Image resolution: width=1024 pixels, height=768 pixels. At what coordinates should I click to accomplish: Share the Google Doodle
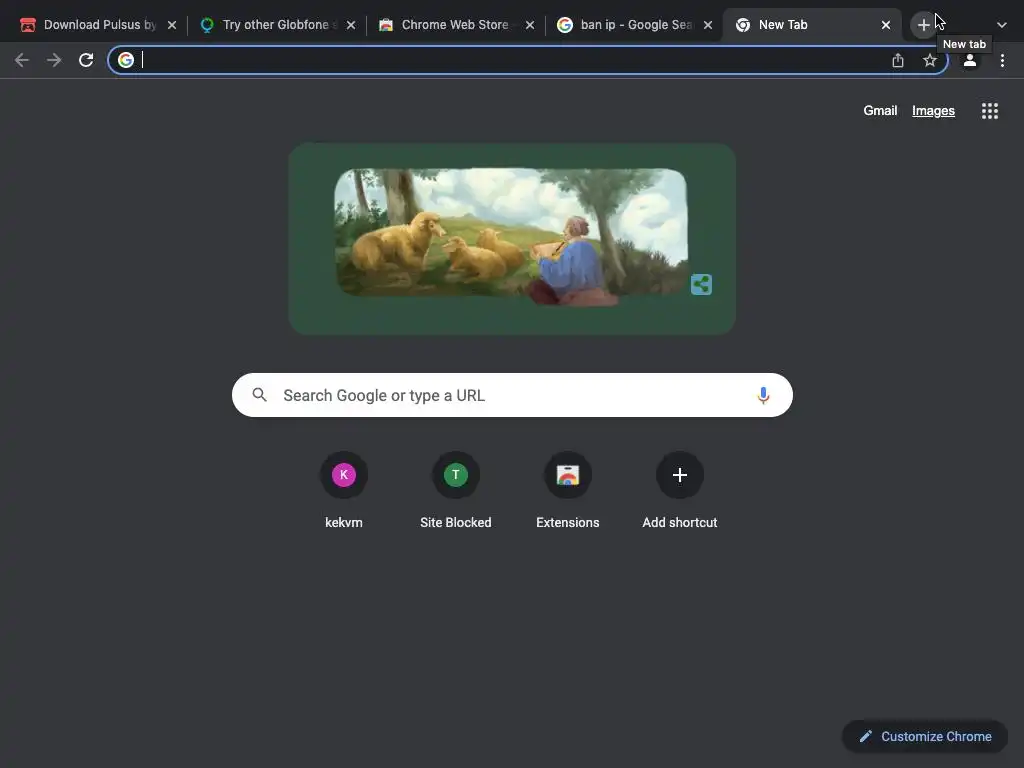coord(701,285)
